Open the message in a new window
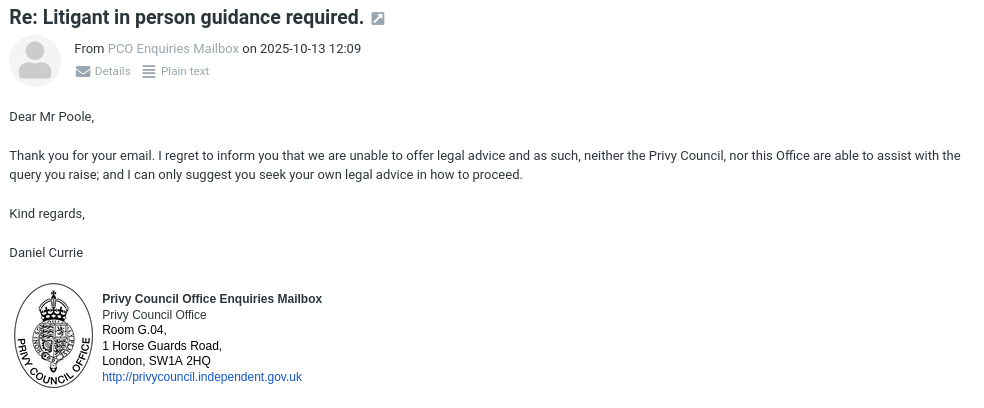Image resolution: width=984 pixels, height=408 pixels. click(x=378, y=18)
